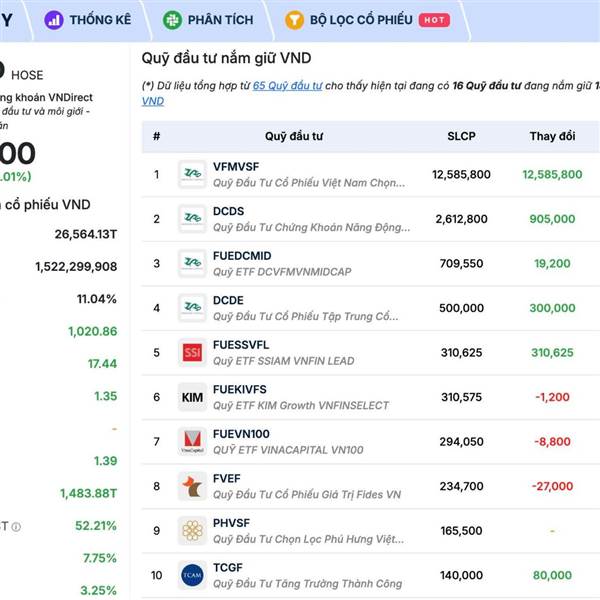Click Quỹ ETF SSIAM VNFIN LEAD description
The width and height of the screenshot is (600, 600).
[284, 361]
